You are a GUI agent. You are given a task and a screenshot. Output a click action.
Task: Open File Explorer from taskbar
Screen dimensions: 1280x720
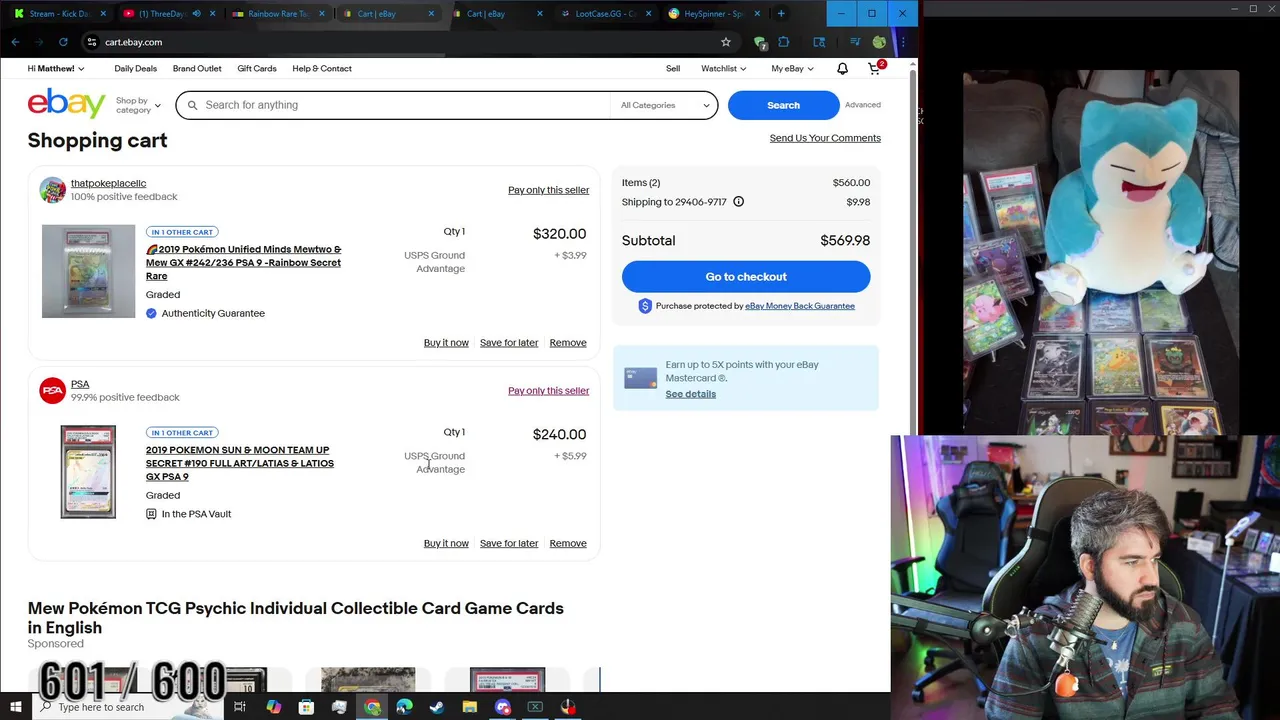pos(470,707)
